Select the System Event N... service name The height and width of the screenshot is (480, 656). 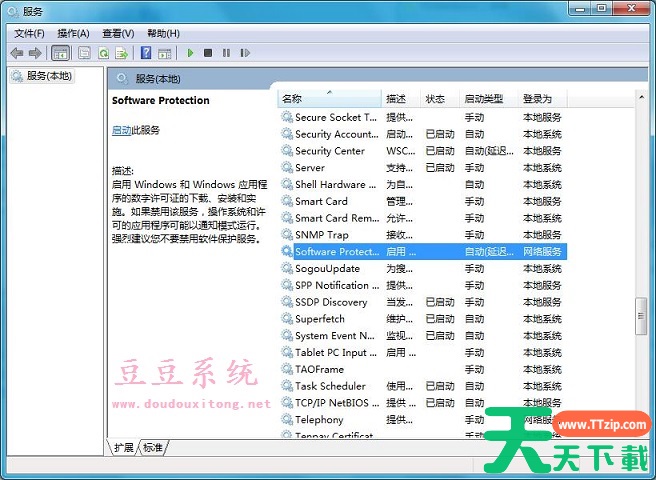[x=335, y=336]
